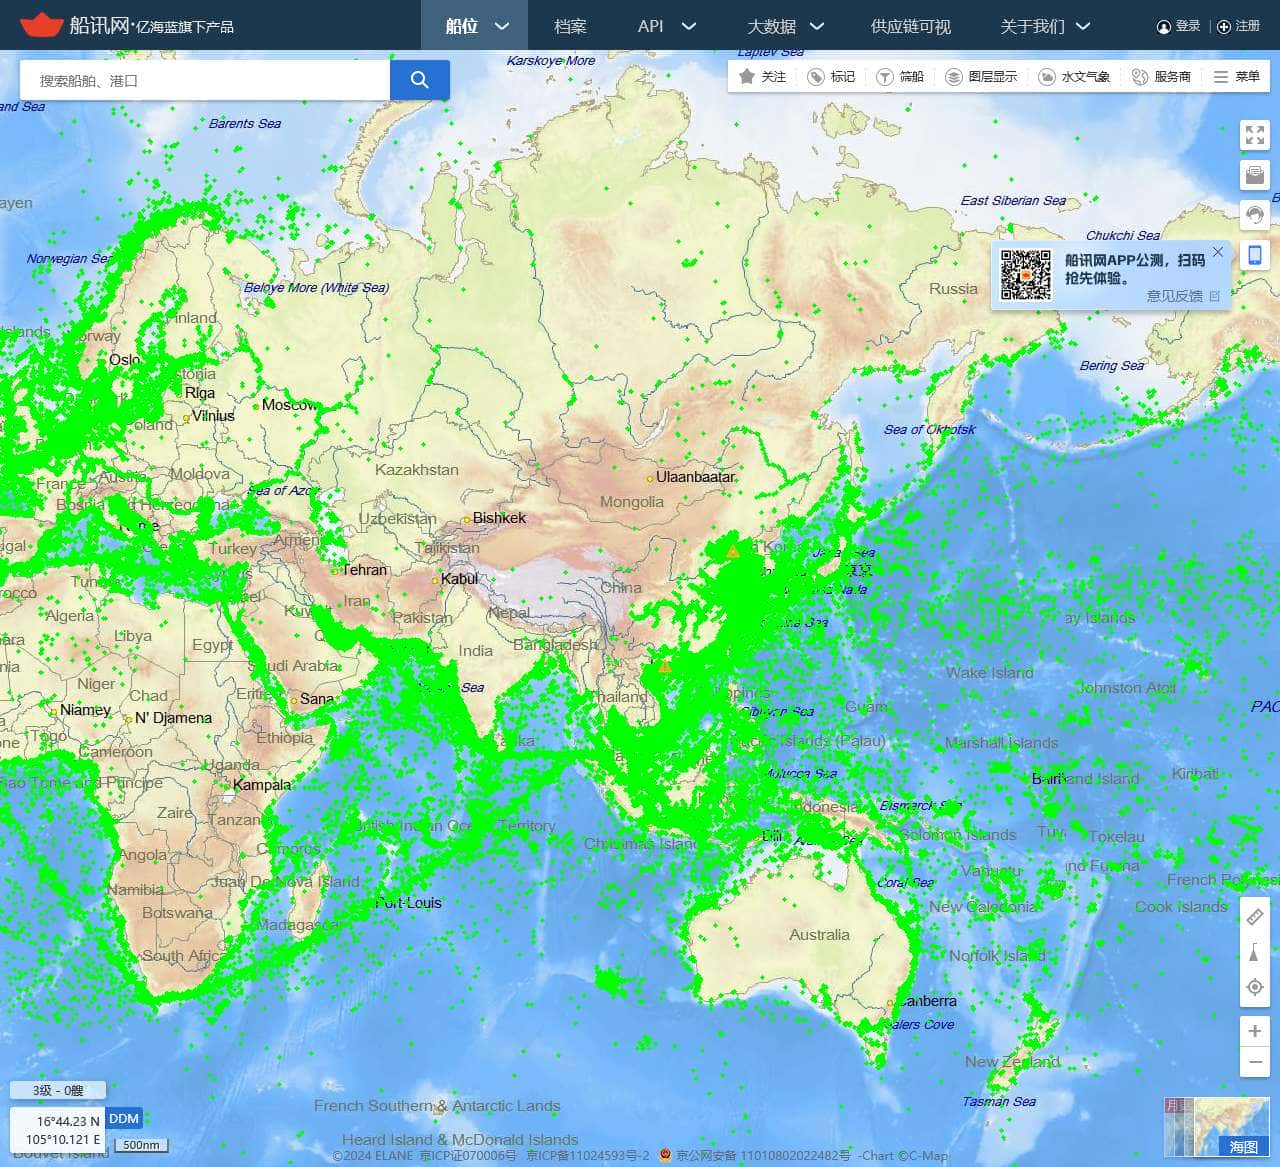Expand the 船位 dropdown menu
This screenshot has width=1280, height=1167.
pyautogui.click(x=476, y=26)
